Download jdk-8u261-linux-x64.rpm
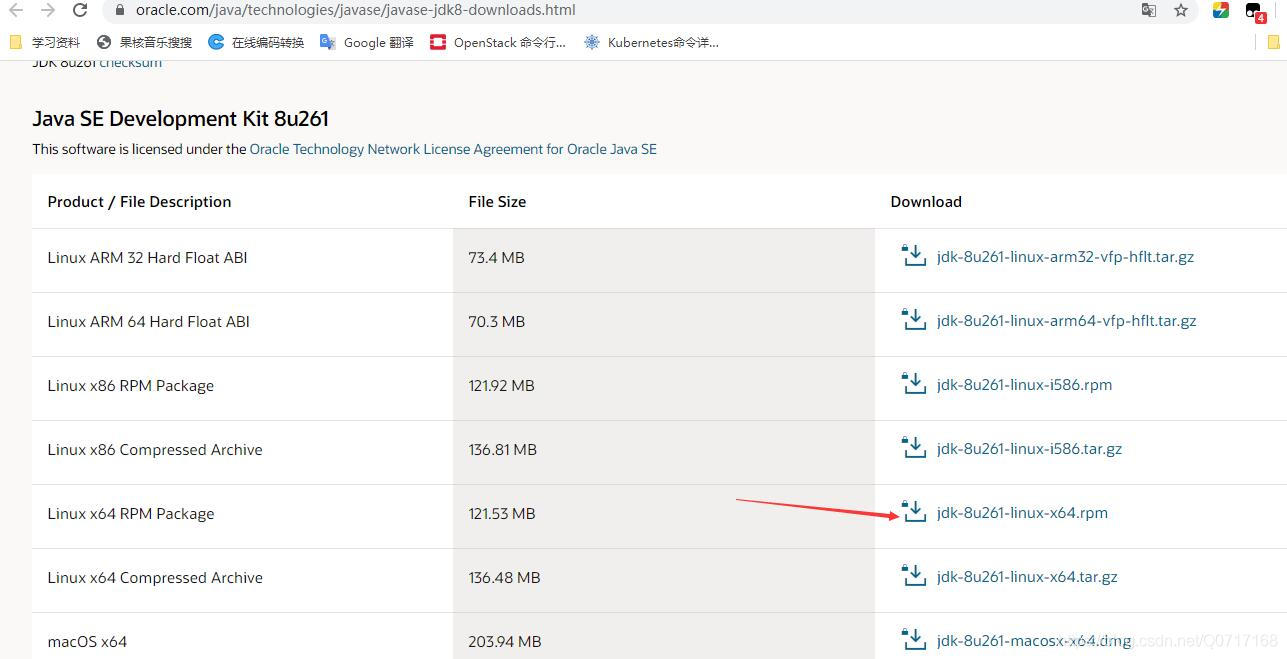The width and height of the screenshot is (1287, 659). tap(1022, 513)
